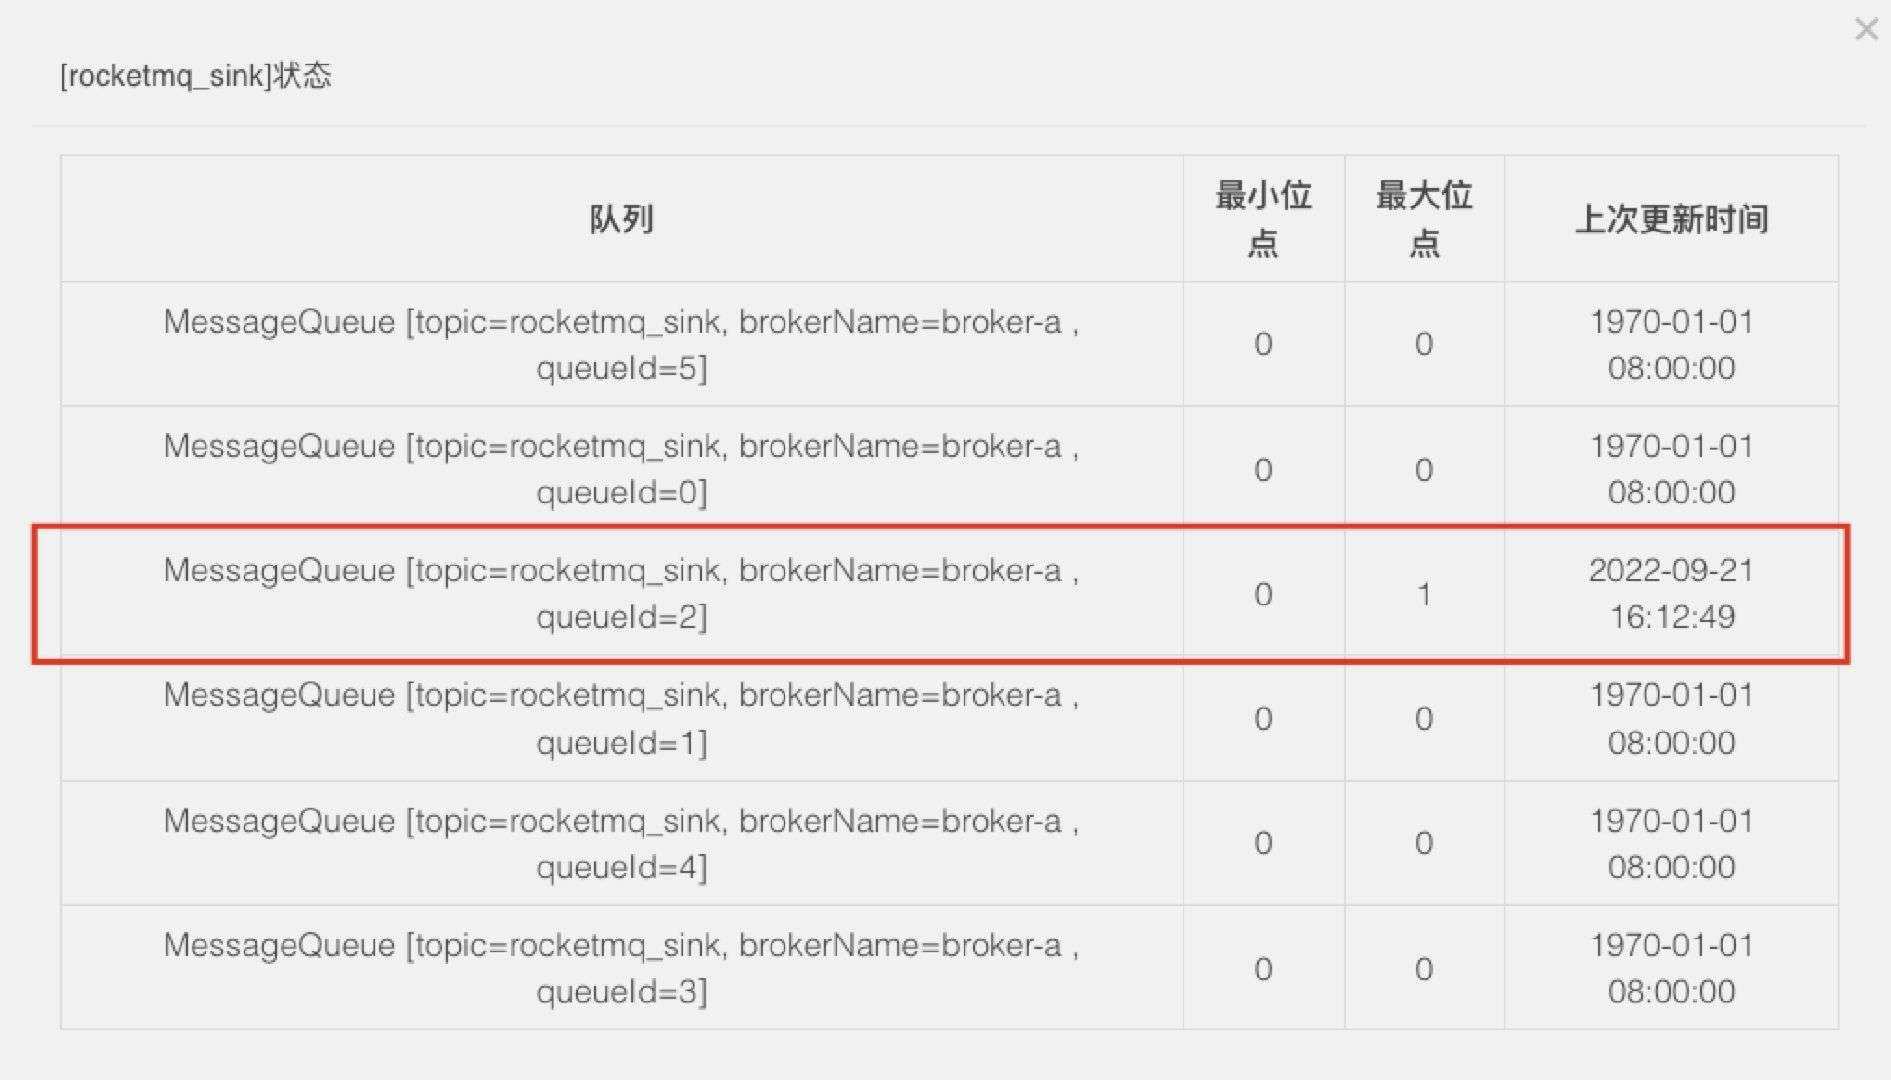
Task: Click the min offset value in queueId=4 row
Action: point(1263,843)
